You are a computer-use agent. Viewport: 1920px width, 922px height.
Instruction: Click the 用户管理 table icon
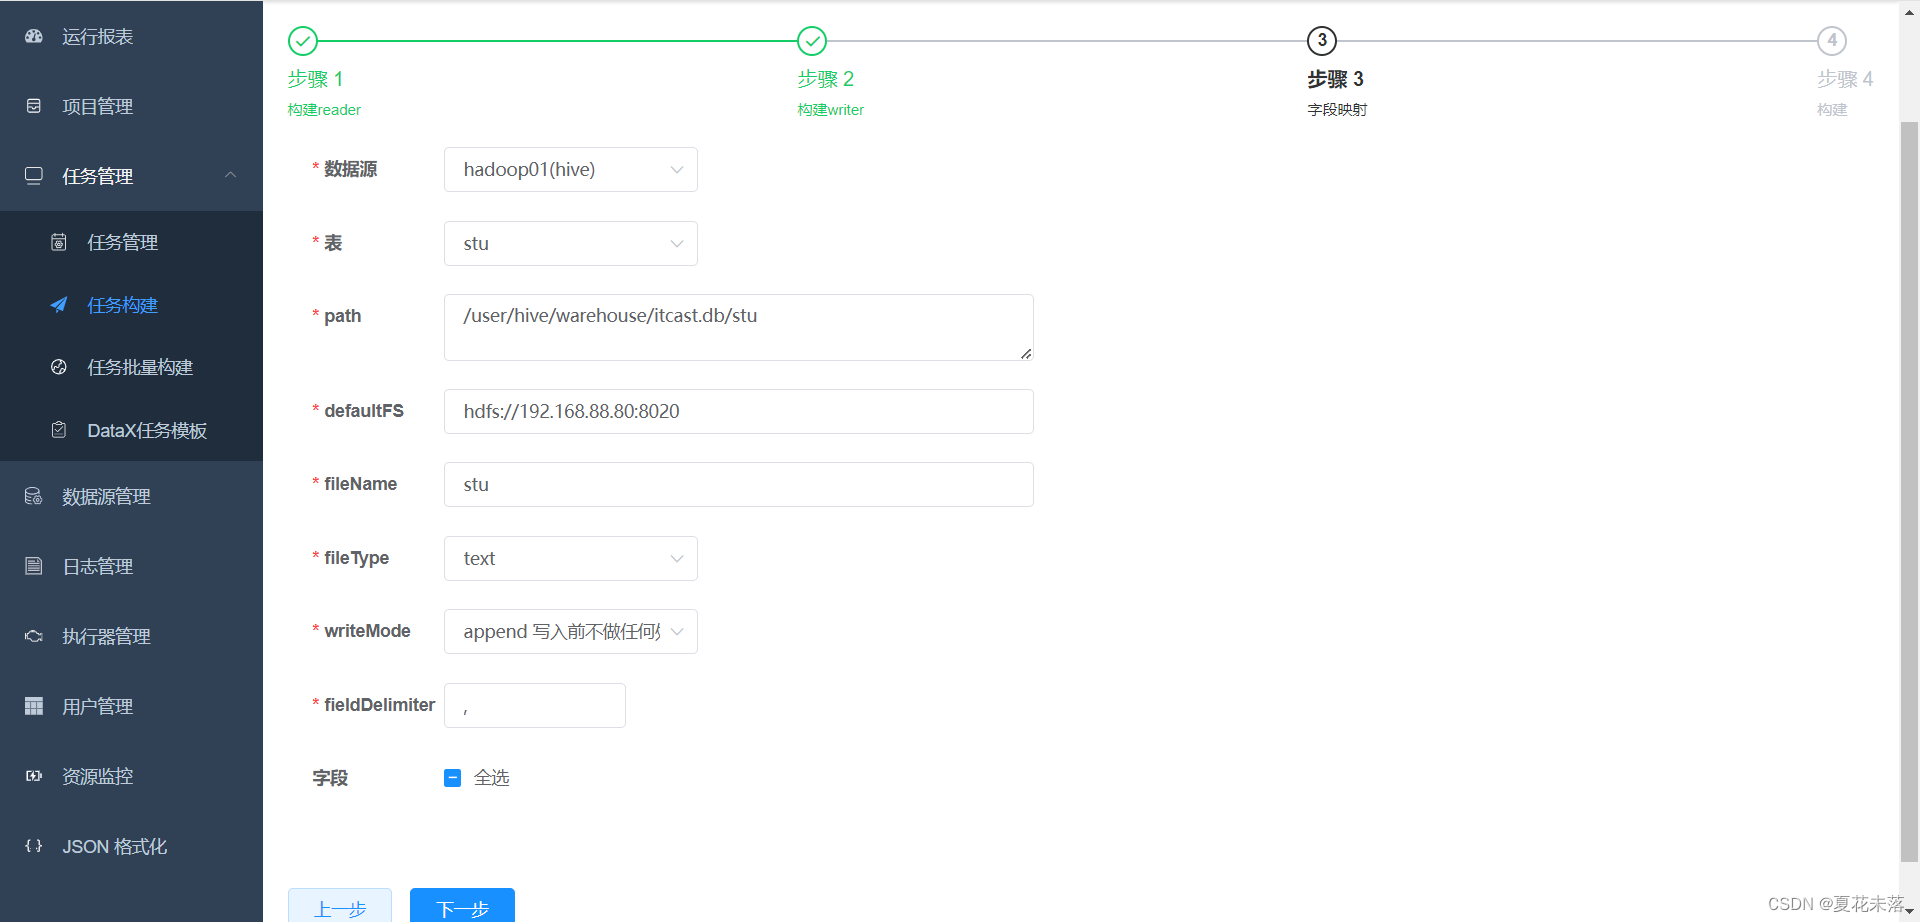(34, 706)
